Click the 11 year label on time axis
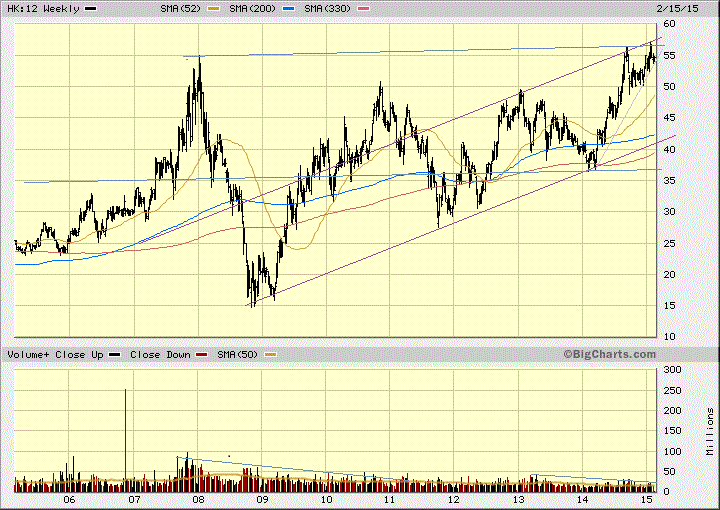This screenshot has height=510, width=720. [x=390, y=500]
